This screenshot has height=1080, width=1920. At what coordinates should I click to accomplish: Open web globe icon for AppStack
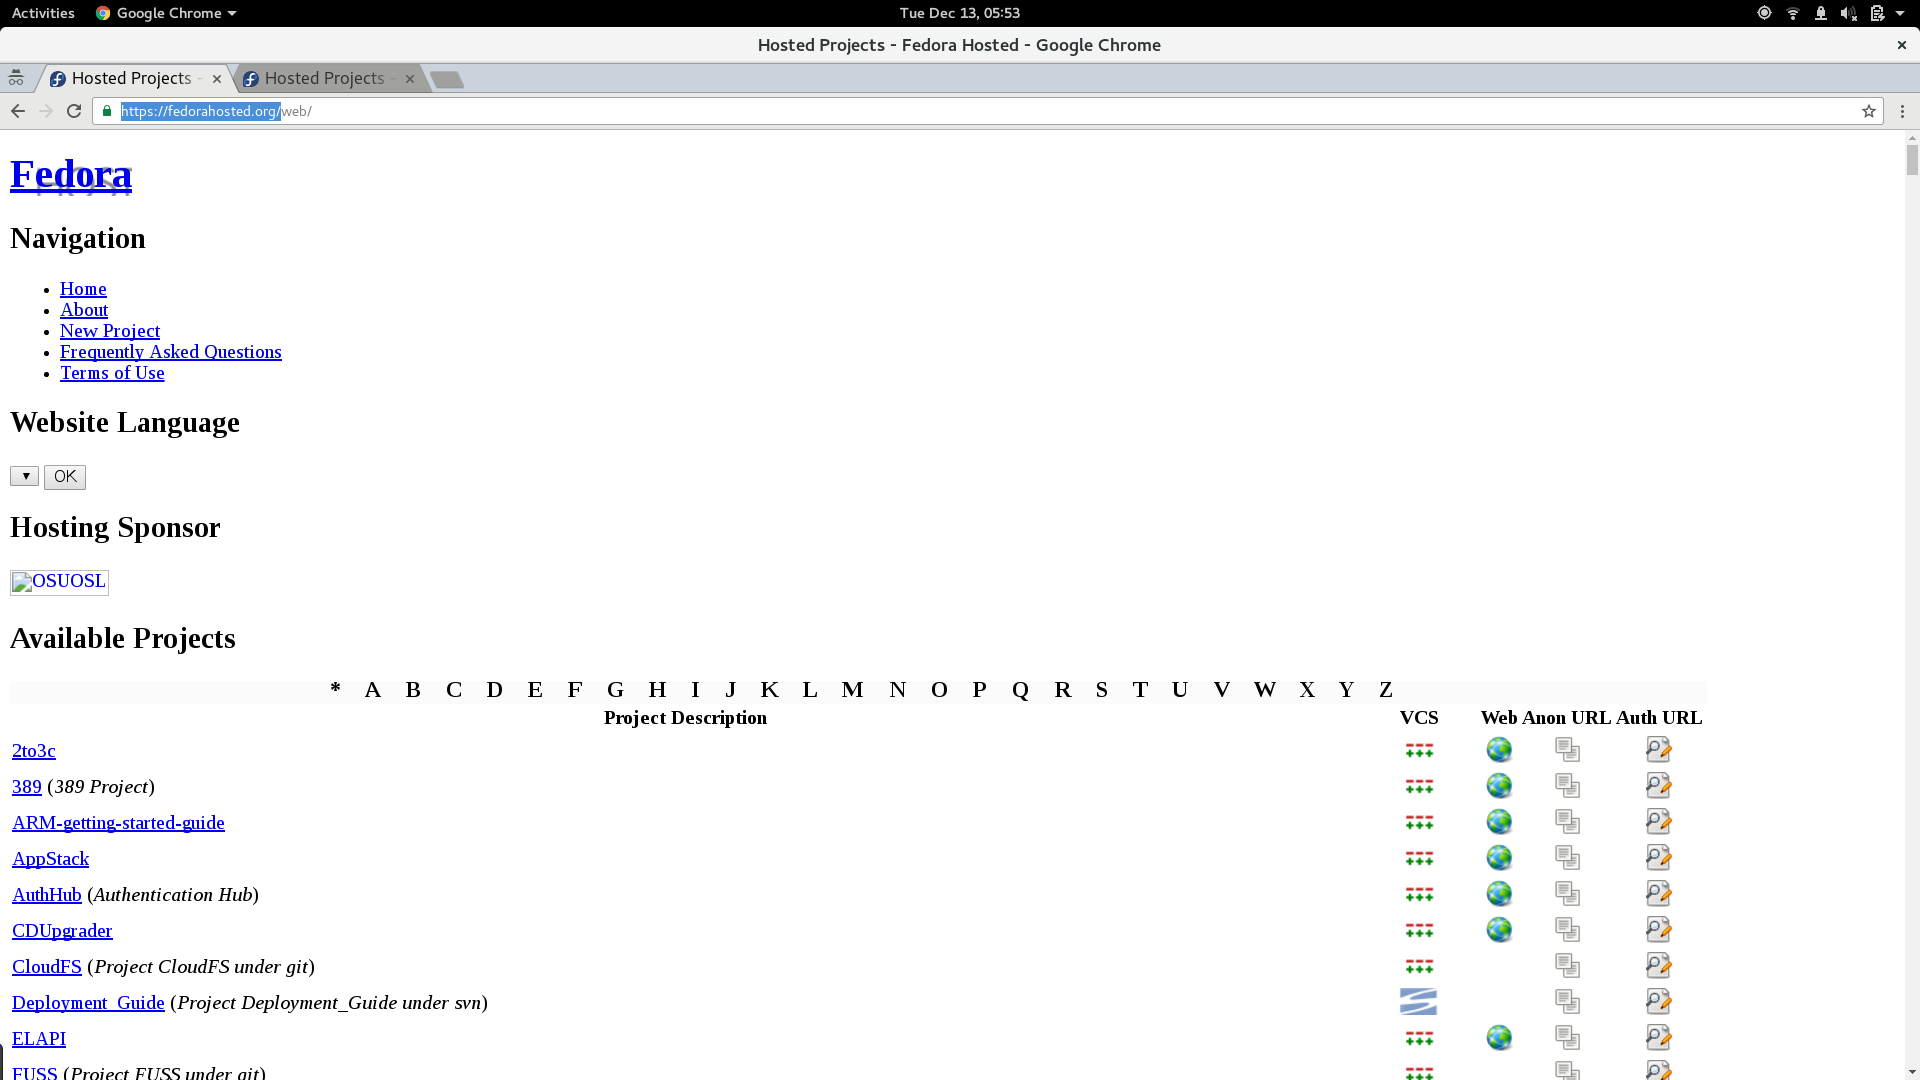coord(1499,858)
